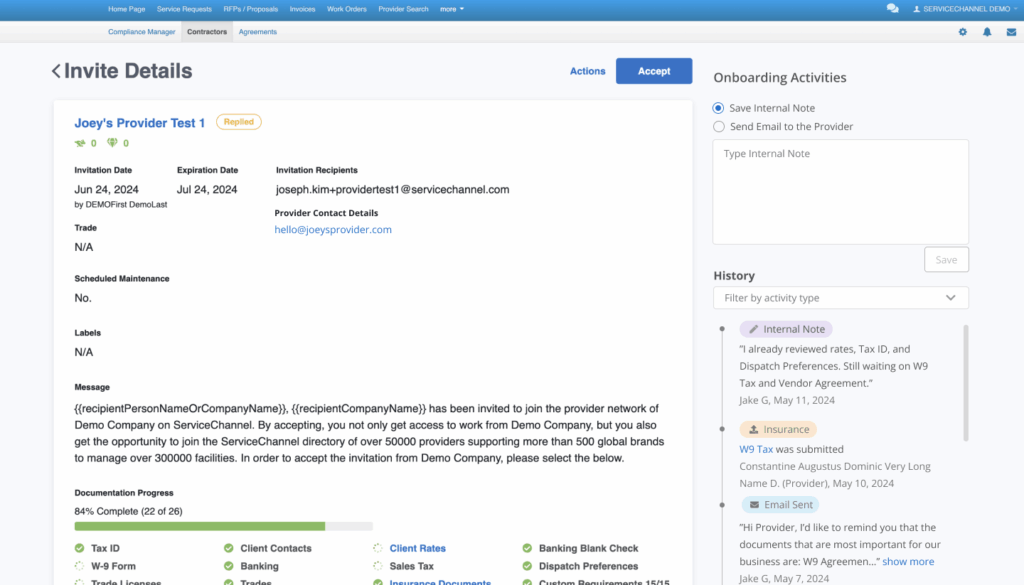This screenshot has width=1024, height=585.
Task: Select Send Email to the Provider option
Action: pyautogui.click(x=719, y=127)
